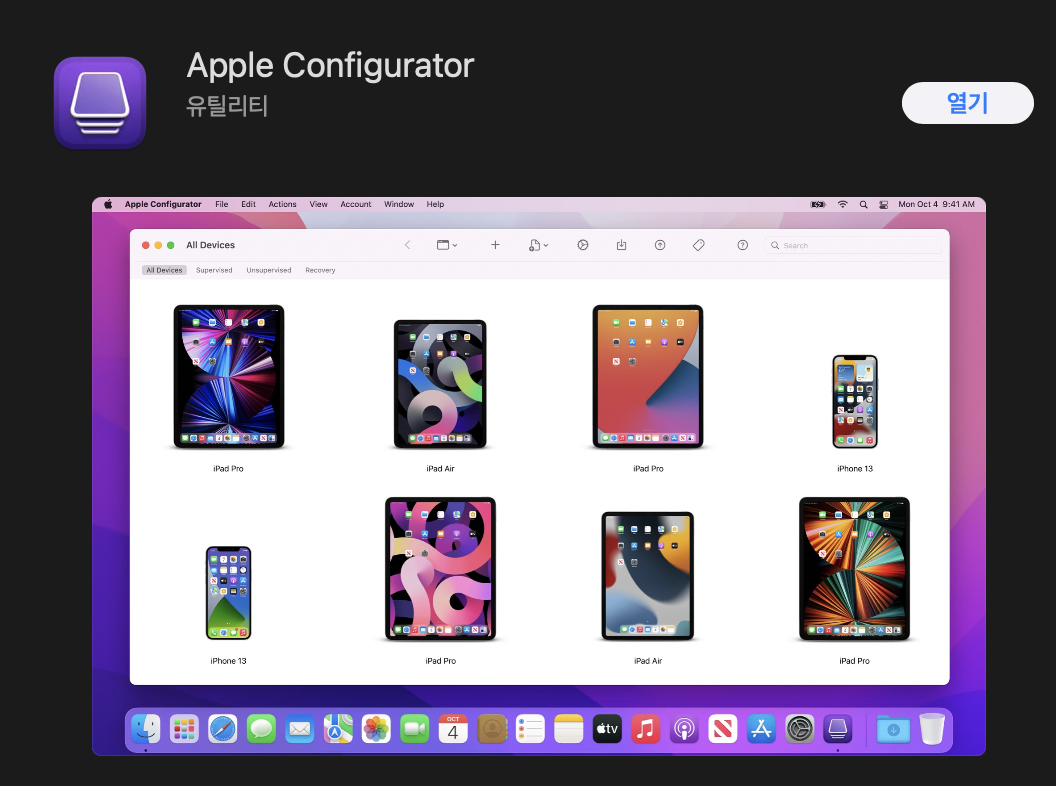Open Messages from the dock
This screenshot has height=786, width=1056.
[x=261, y=729]
